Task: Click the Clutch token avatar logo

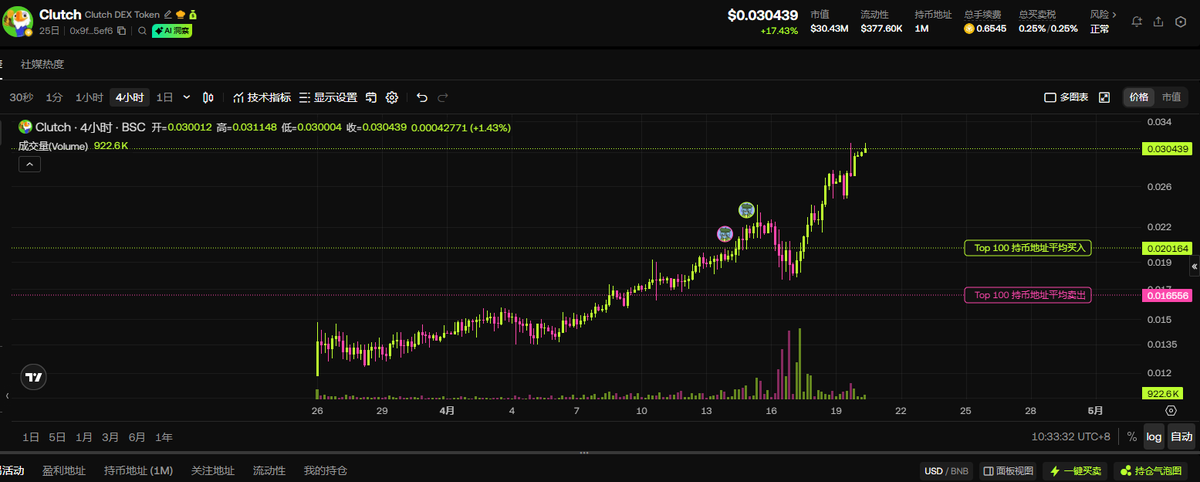Action: tap(17, 21)
